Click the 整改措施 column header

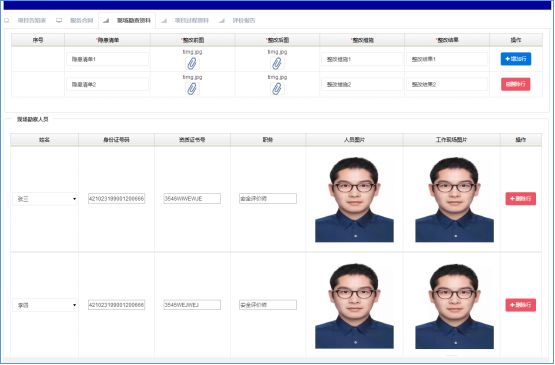coord(362,40)
